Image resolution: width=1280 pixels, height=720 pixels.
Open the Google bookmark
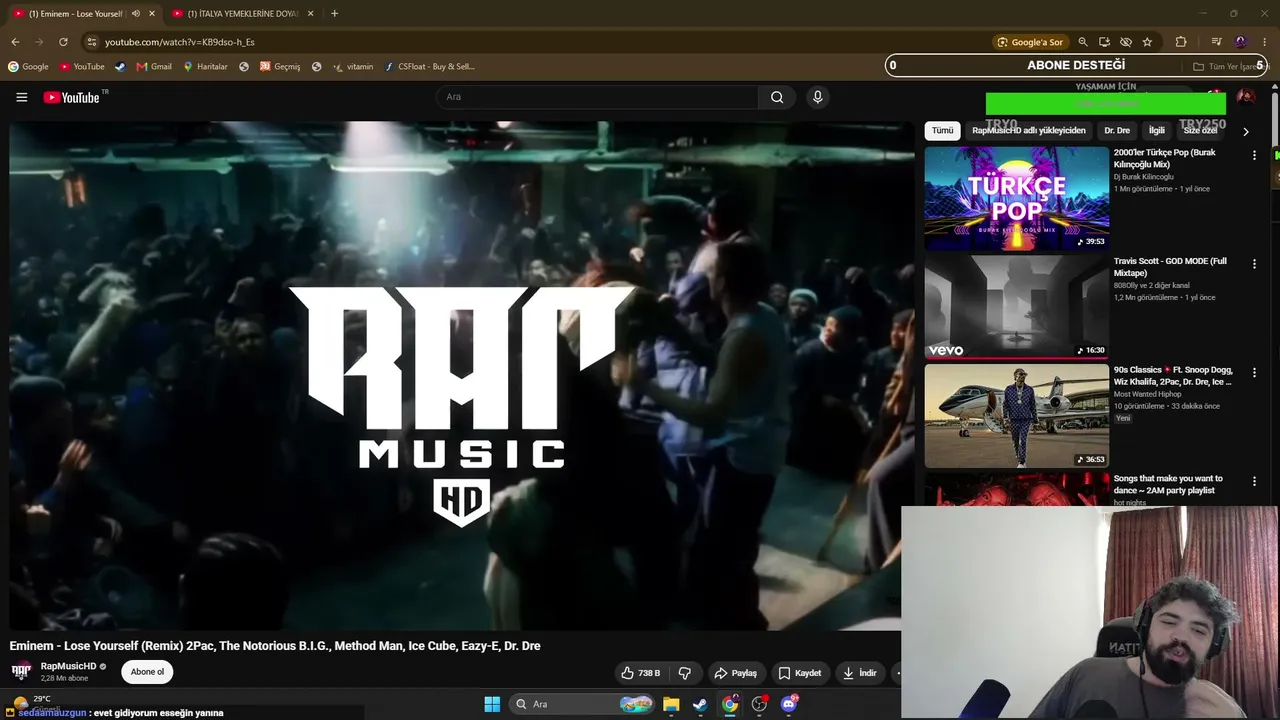click(28, 67)
